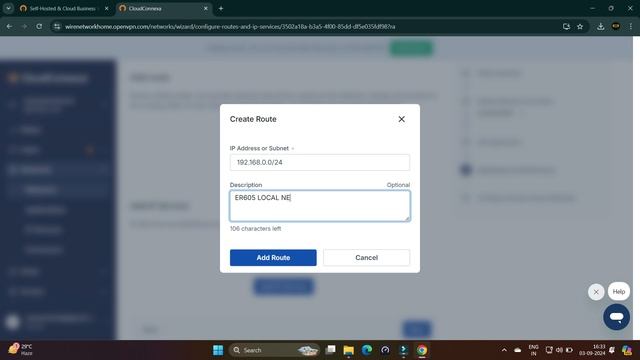Launch Microsoft Edge from the taskbar
This screenshot has width=640, height=360.
tap(367, 350)
